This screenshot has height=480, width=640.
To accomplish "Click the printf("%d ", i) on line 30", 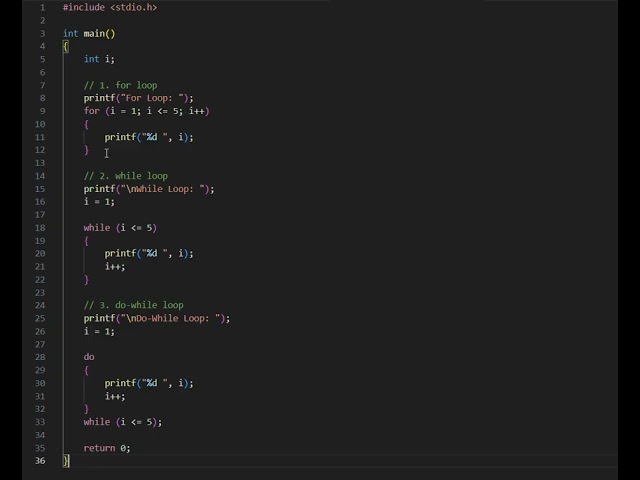I will [x=149, y=383].
